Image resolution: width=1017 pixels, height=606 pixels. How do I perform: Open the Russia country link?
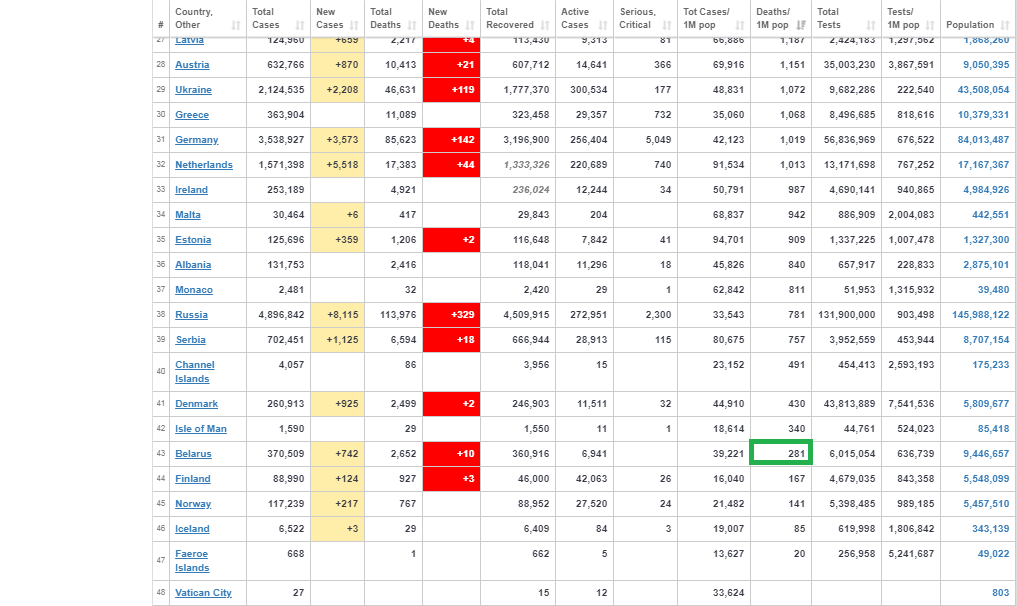191,315
